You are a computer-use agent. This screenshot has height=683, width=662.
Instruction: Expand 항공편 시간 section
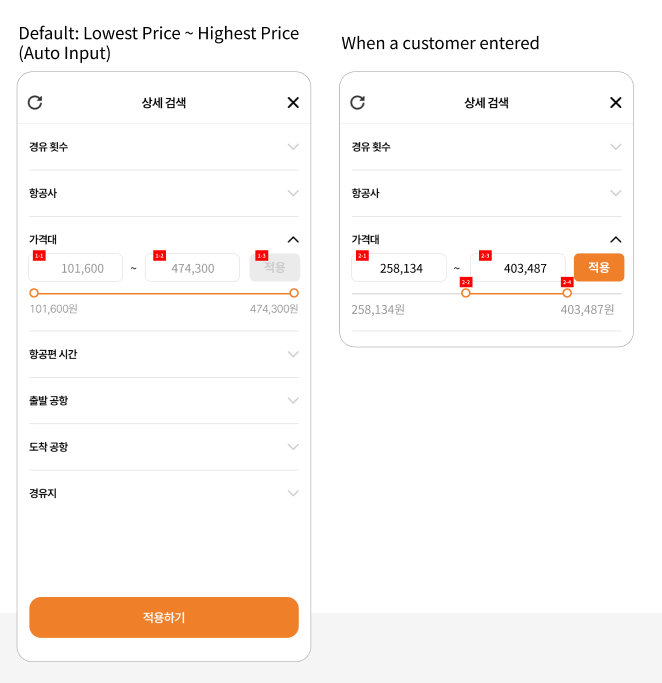click(x=293, y=354)
